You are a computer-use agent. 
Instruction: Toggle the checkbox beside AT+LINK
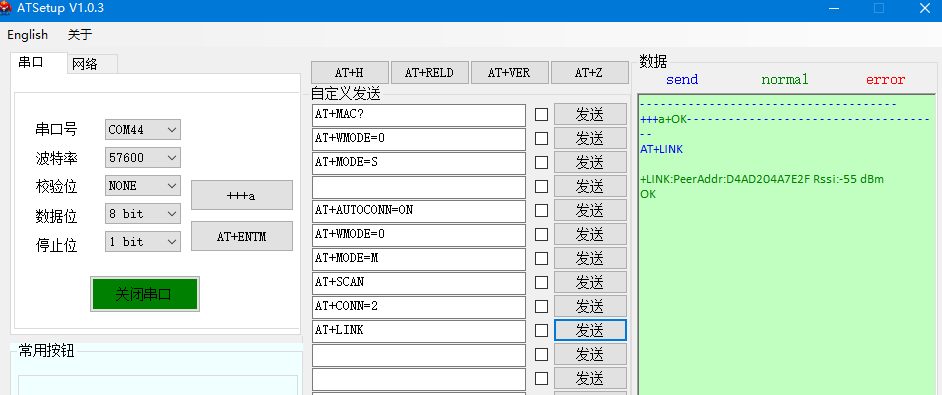(x=541, y=330)
